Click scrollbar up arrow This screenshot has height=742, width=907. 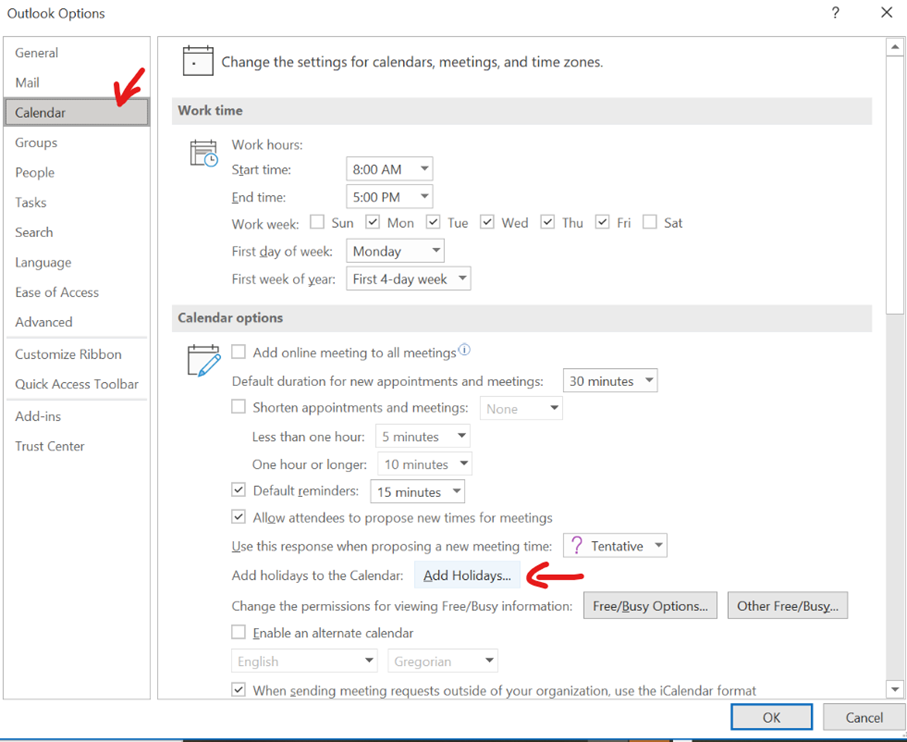(x=895, y=47)
